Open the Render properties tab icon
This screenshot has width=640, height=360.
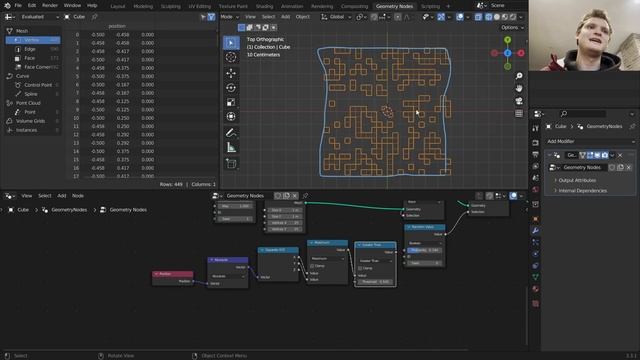tap(536, 143)
